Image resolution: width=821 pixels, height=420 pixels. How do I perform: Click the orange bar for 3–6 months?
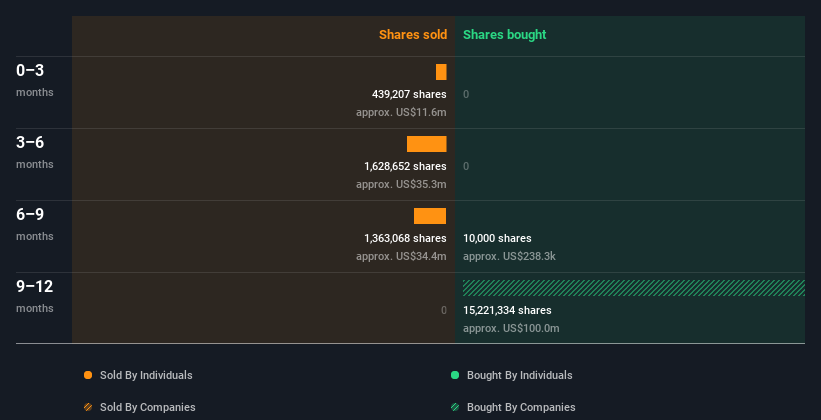(x=426, y=144)
